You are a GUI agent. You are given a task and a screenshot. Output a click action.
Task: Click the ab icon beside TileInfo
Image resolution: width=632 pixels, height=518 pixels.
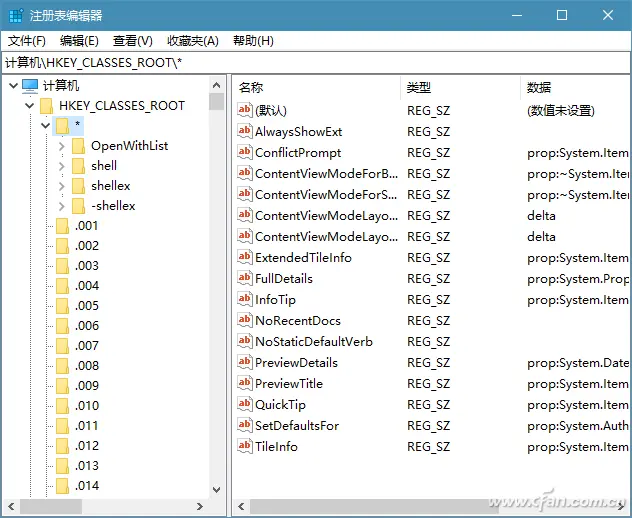245,445
